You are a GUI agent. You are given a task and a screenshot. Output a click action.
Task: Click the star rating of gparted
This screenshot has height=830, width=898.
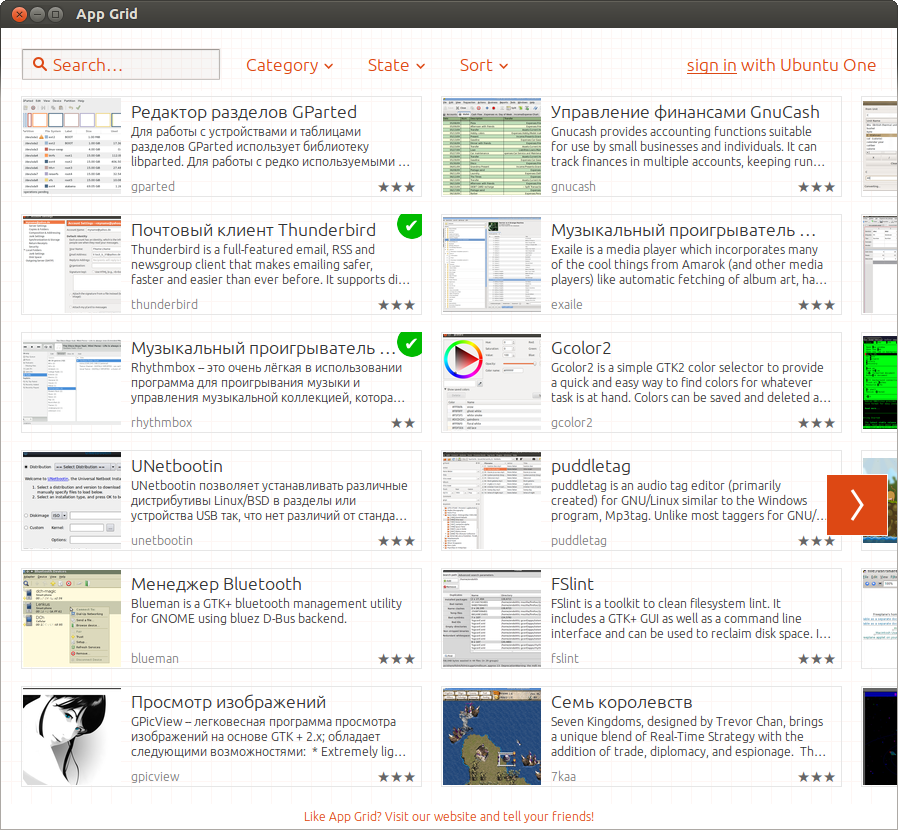(x=397, y=187)
